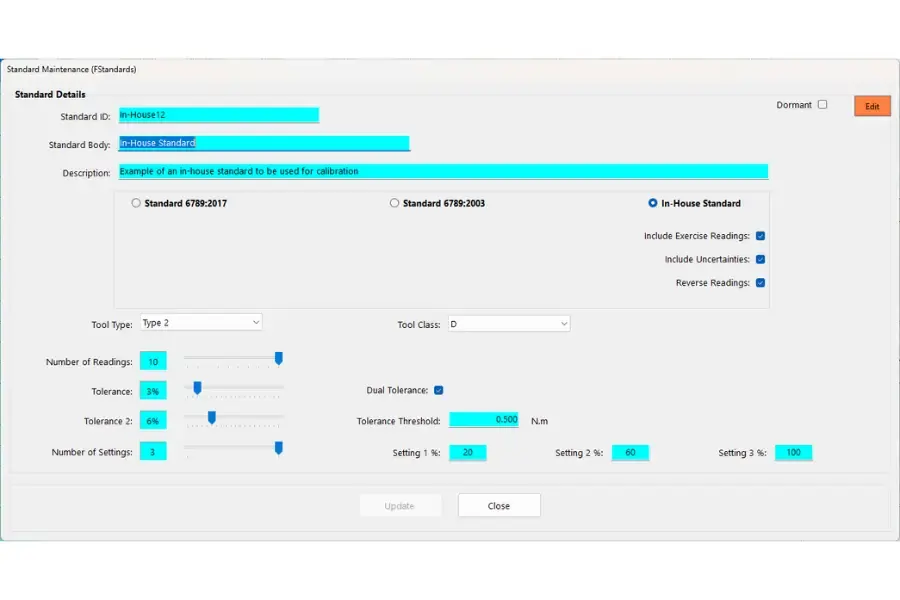Click the Number of Readings slider handle
Screen dimensions: 900x600
tap(279, 358)
